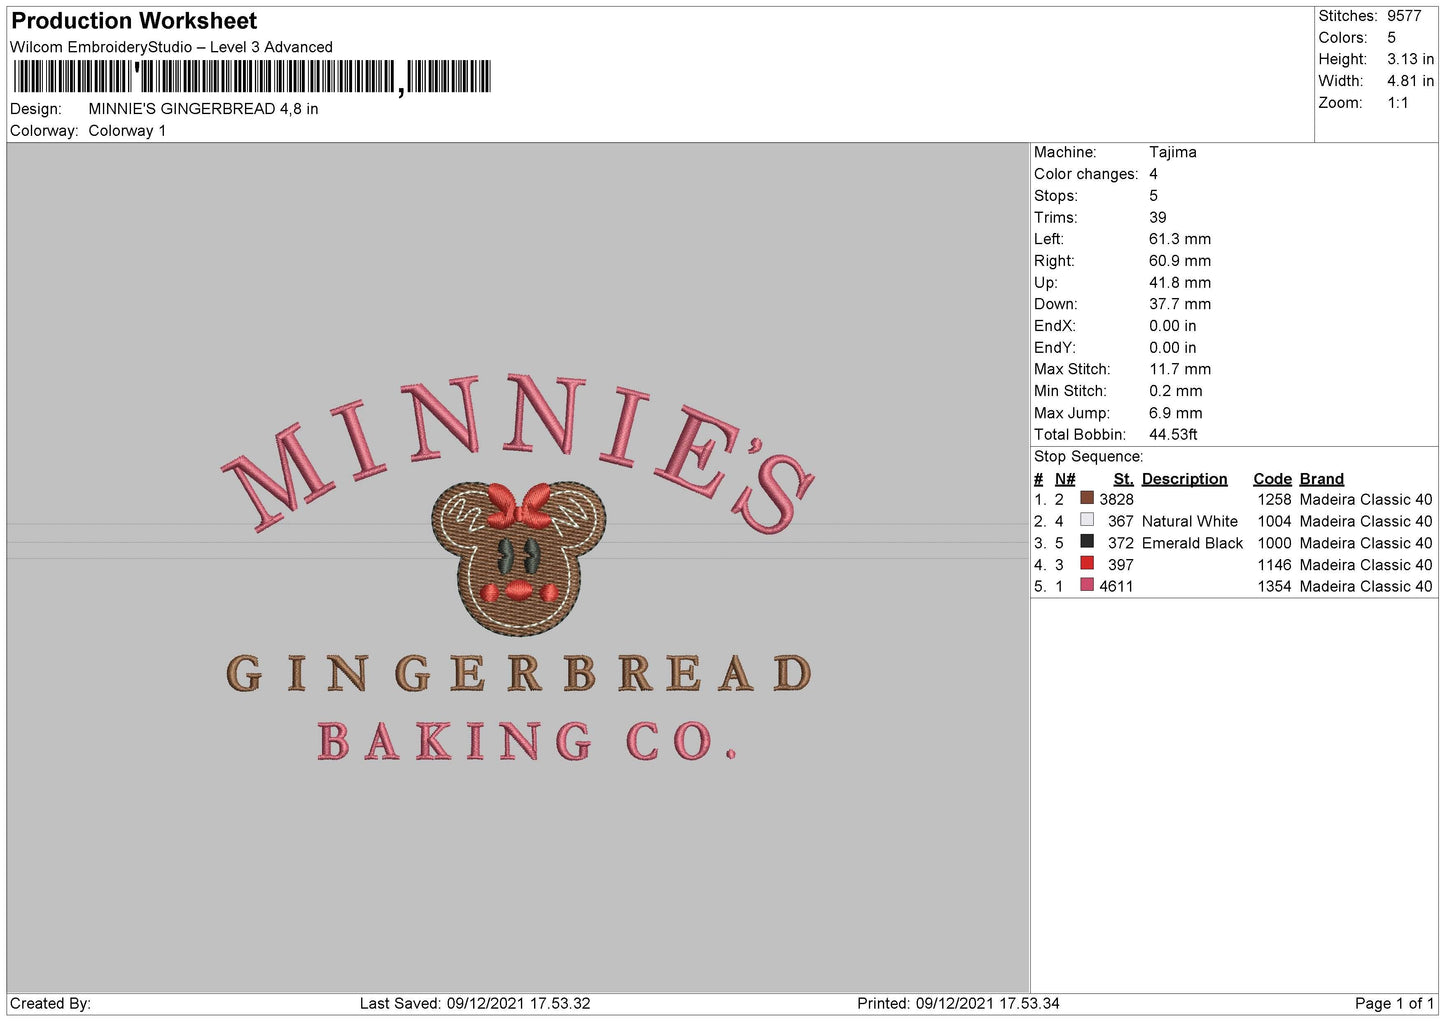This screenshot has height=1021, width=1445.
Task: Click the Emerald Black thread color swatch
Action: click(x=1087, y=541)
